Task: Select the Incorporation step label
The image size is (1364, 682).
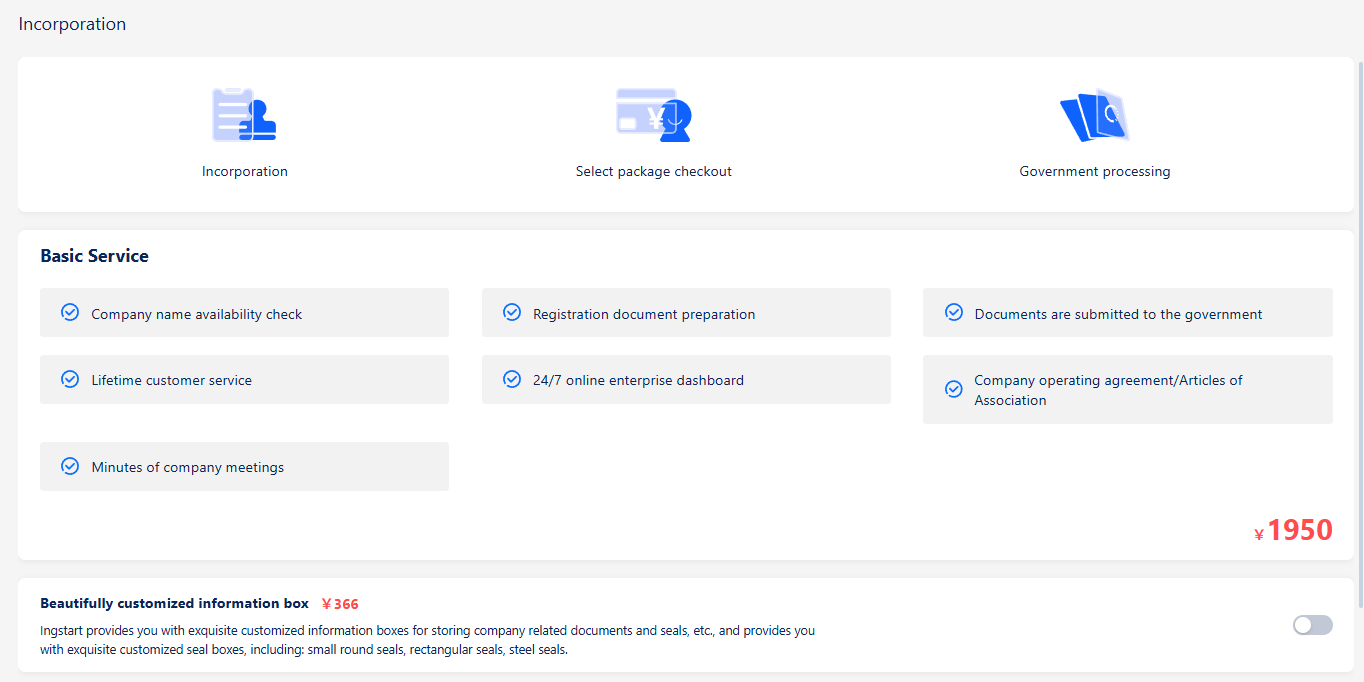Action: point(245,171)
